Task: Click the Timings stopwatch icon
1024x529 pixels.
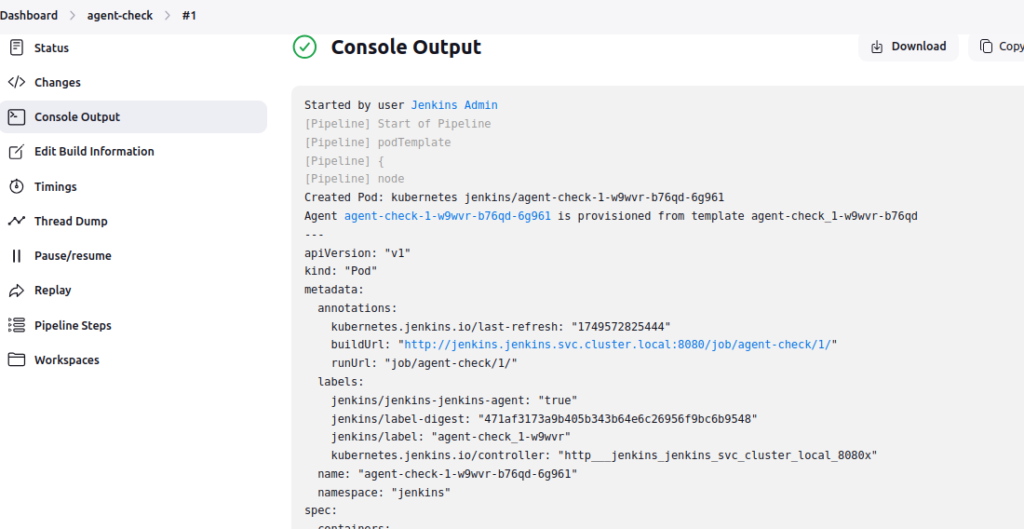Action: click(x=16, y=186)
